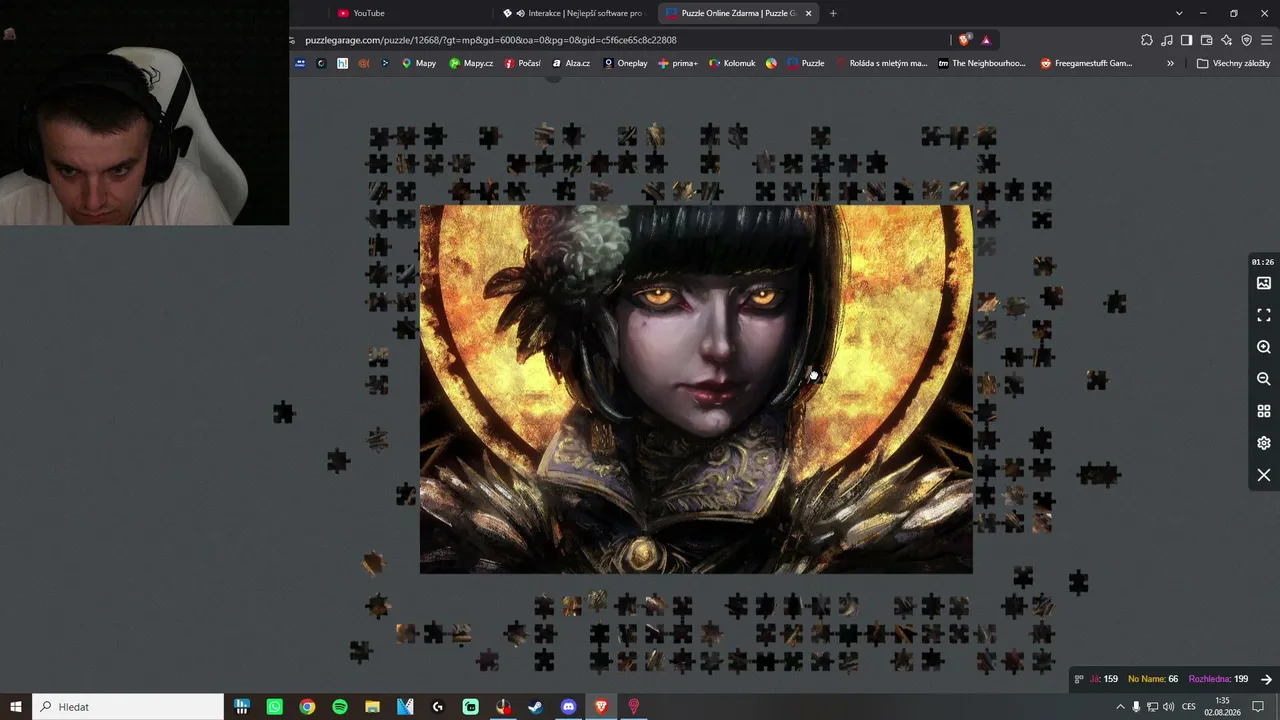Image resolution: width=1280 pixels, height=720 pixels.
Task: Open Logitech G HUB from the taskbar
Action: 438,707
